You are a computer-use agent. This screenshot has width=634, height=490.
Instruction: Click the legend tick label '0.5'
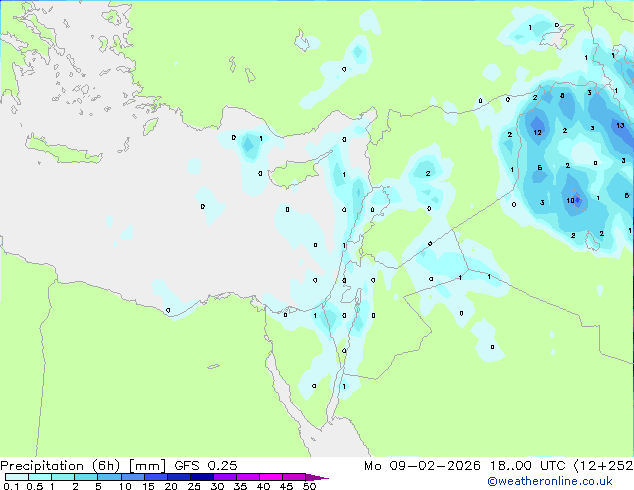point(34,486)
